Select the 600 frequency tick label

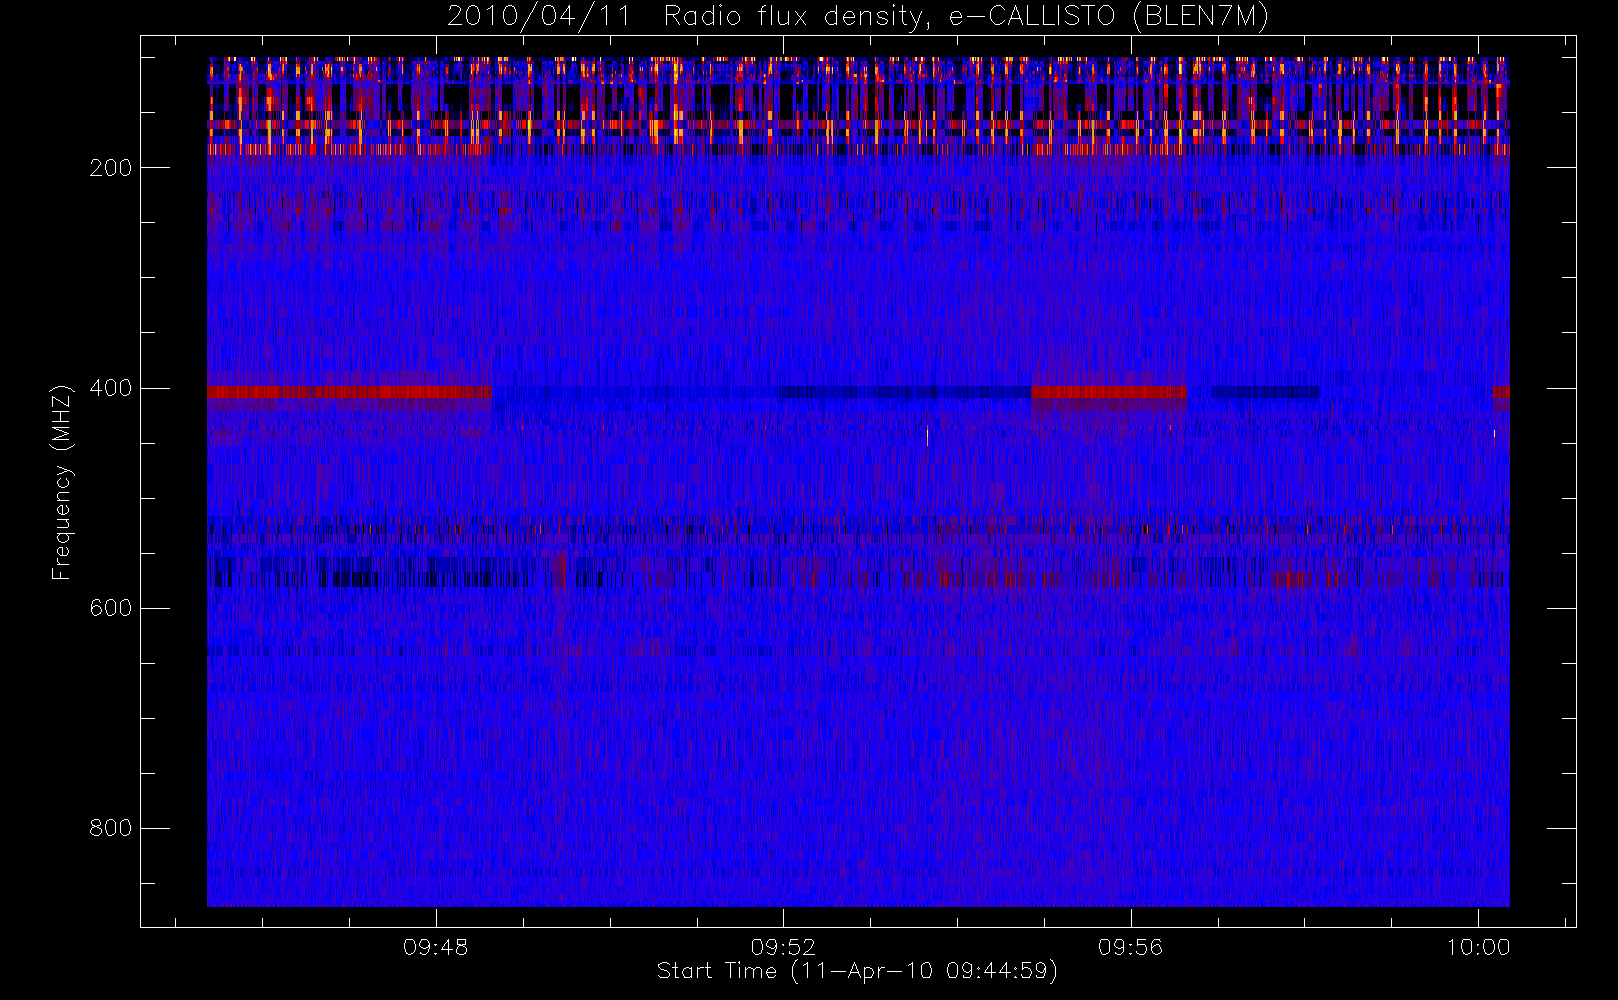[111, 608]
